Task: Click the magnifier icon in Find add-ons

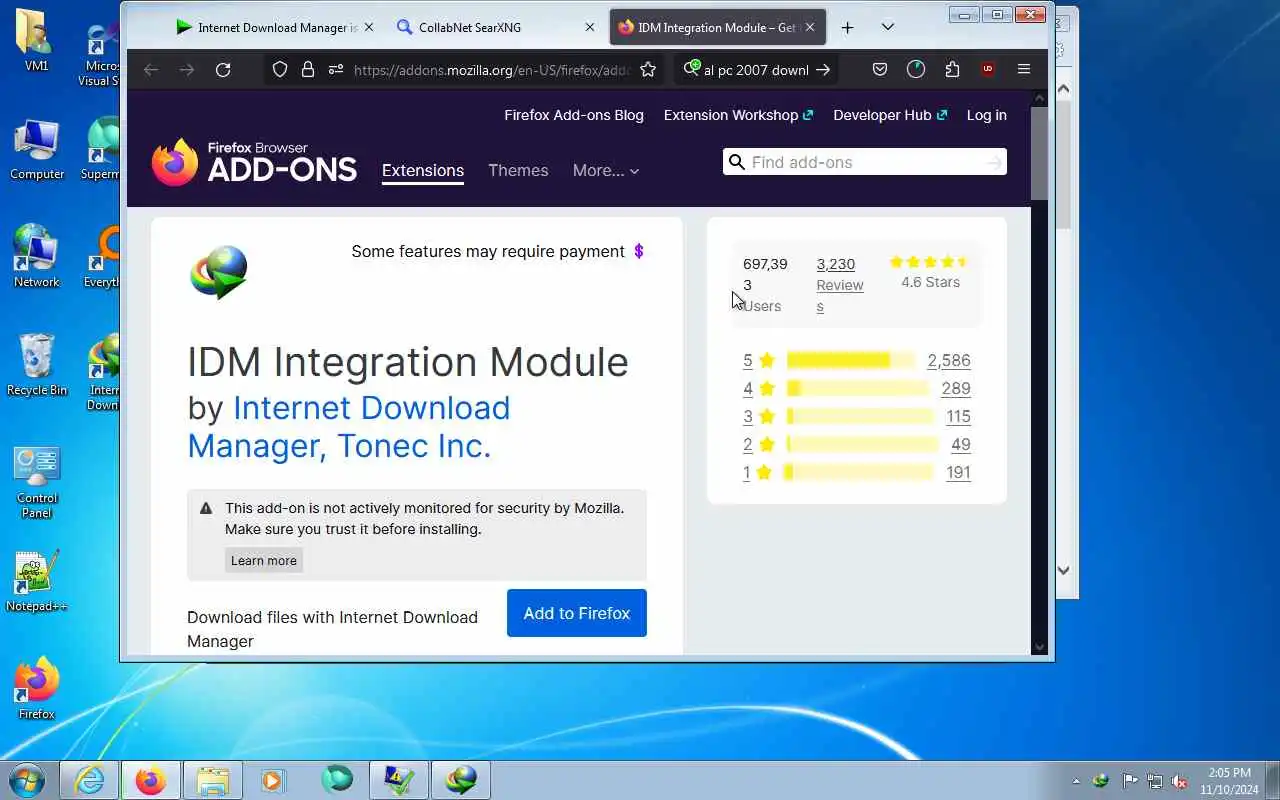Action: tap(737, 162)
